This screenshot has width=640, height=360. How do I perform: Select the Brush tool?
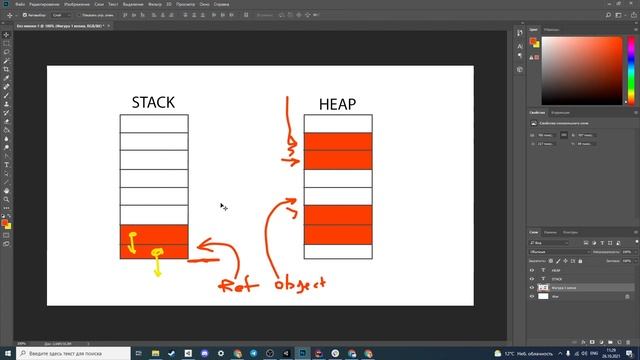(6, 95)
